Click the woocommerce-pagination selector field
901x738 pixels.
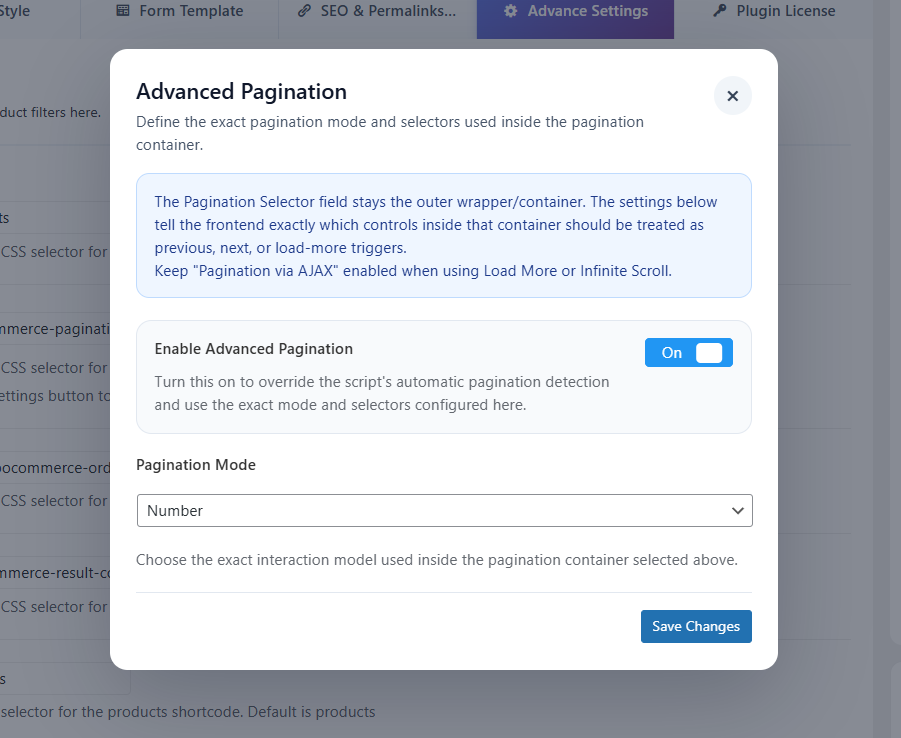click(x=55, y=329)
